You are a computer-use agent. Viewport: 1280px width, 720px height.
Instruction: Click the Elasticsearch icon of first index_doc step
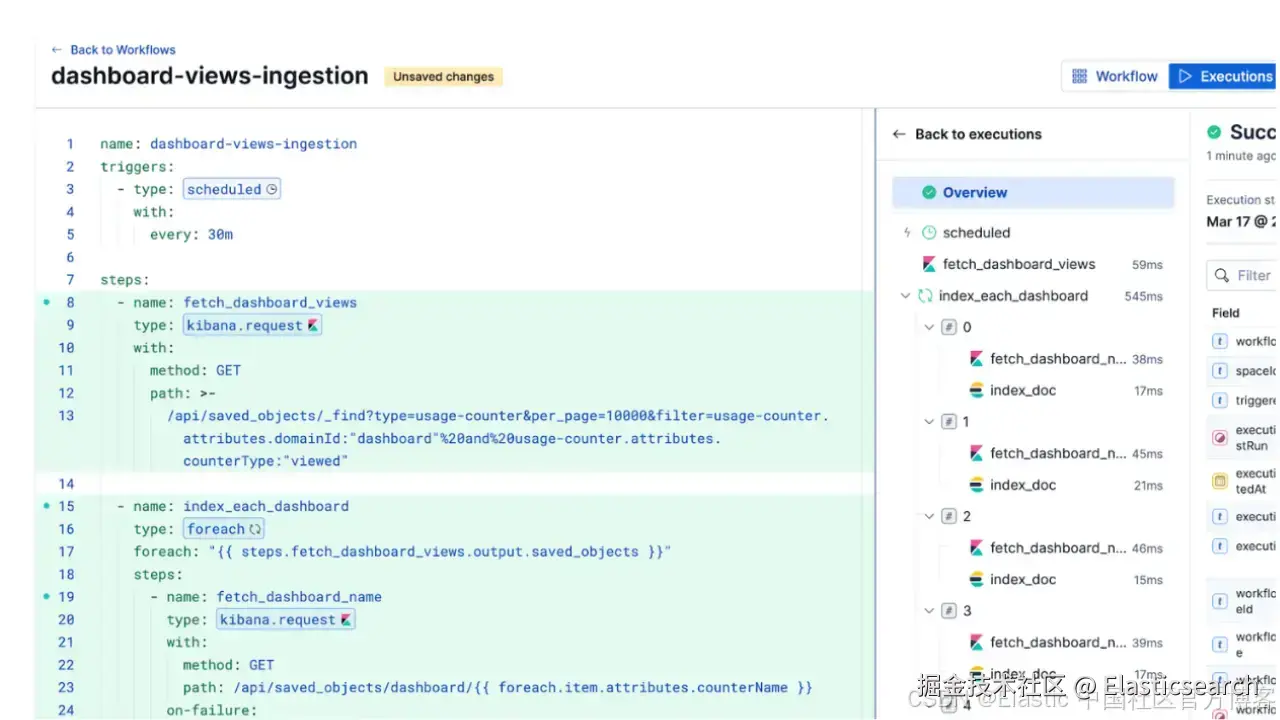[977, 390]
